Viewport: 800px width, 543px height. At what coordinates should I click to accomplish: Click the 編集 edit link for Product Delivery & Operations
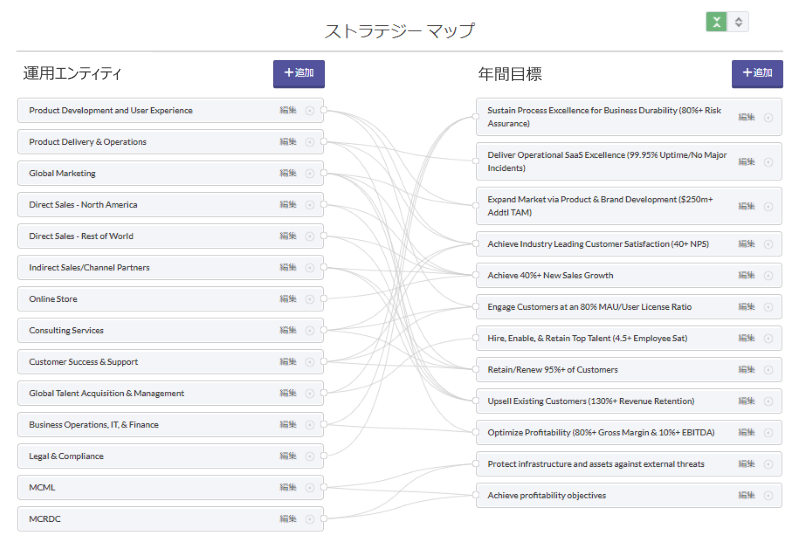pos(288,142)
